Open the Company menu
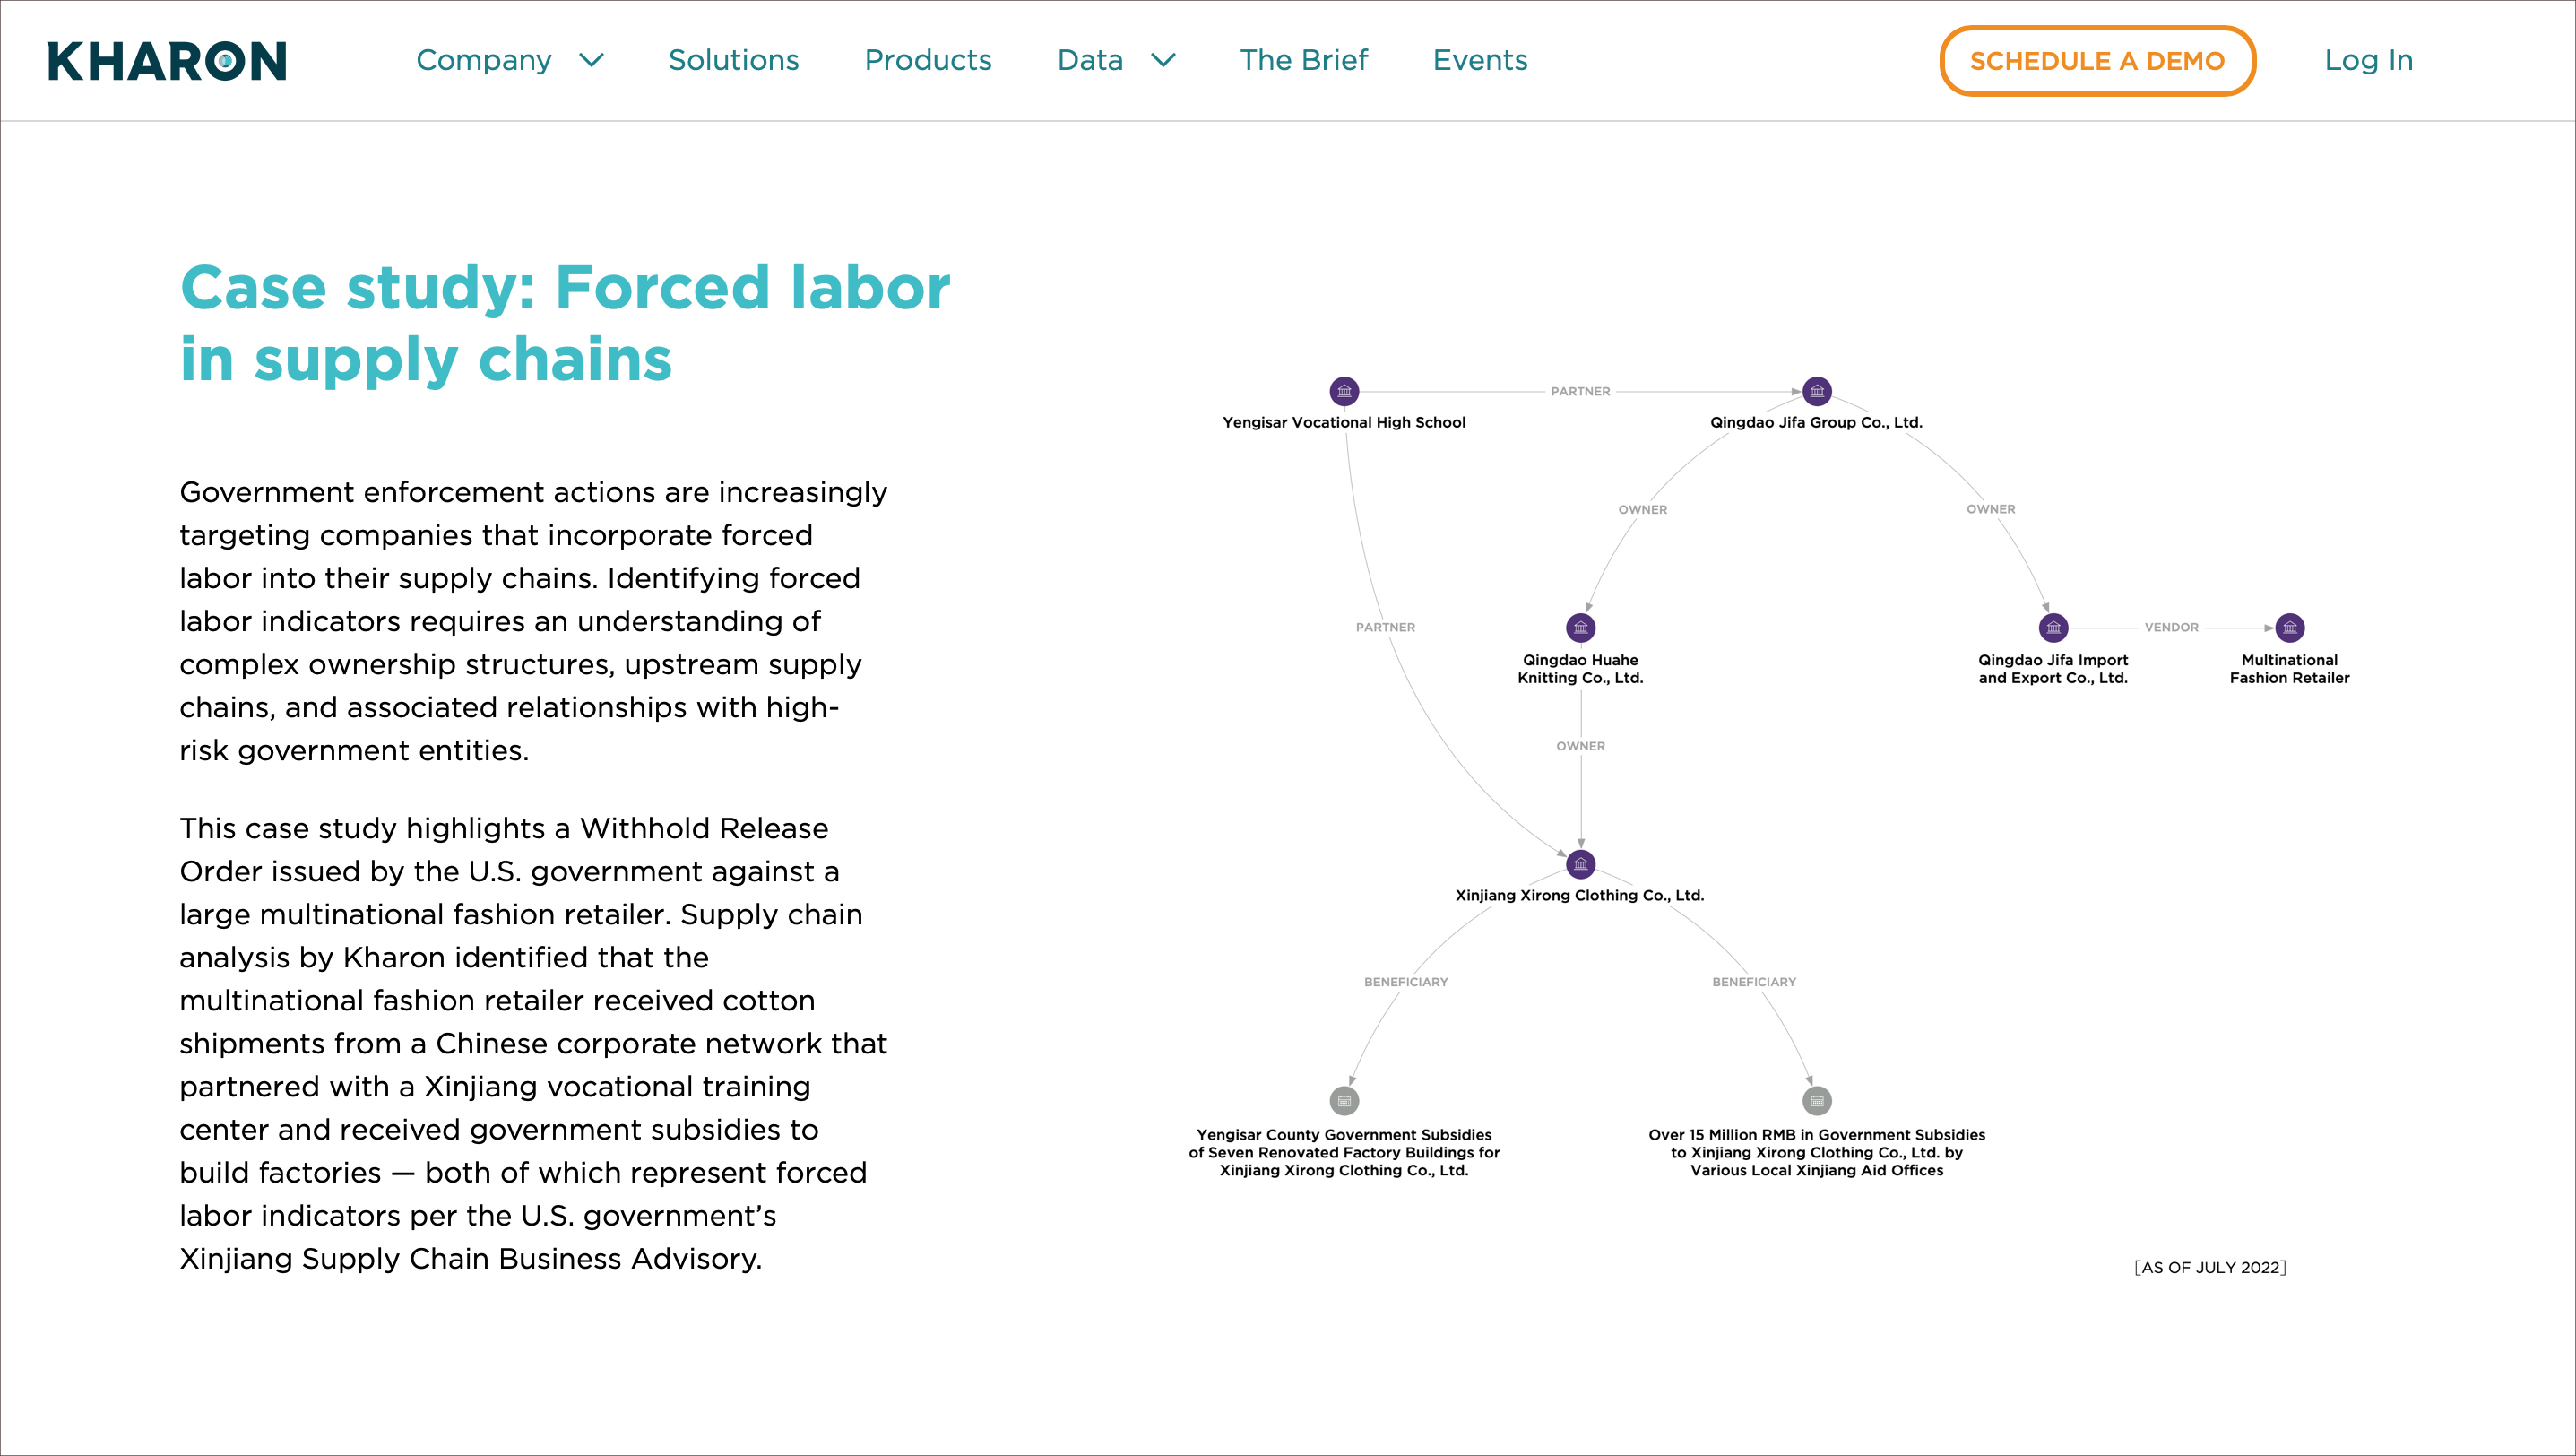Viewport: 2576px width, 1456px height. (x=484, y=61)
